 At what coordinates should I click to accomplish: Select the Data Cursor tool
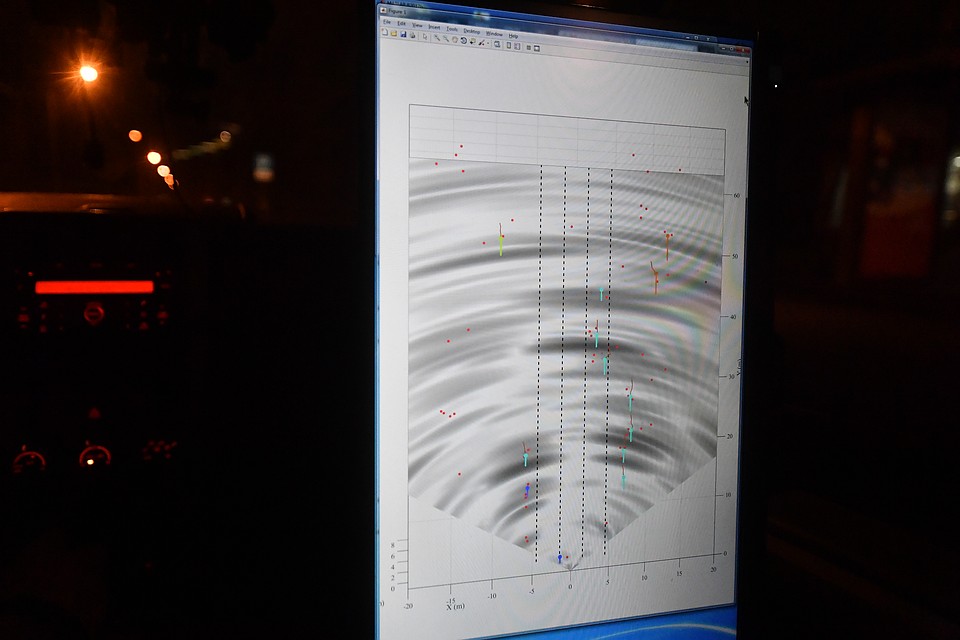tap(472, 42)
